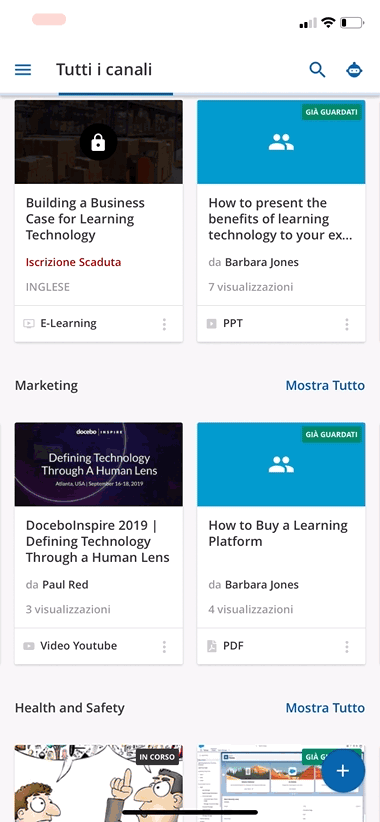
Task: Open How to Buy a Learning Platform title
Action: [278, 533]
